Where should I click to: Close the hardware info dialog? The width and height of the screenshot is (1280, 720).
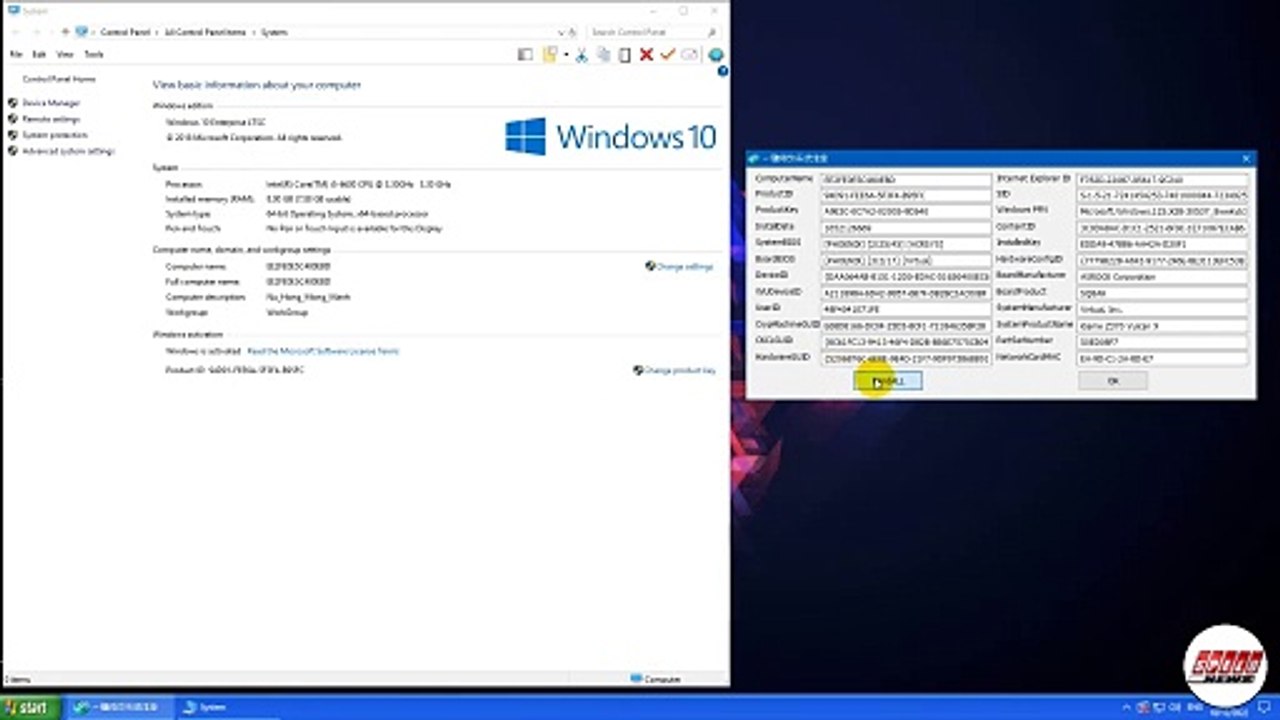[x=1246, y=158]
